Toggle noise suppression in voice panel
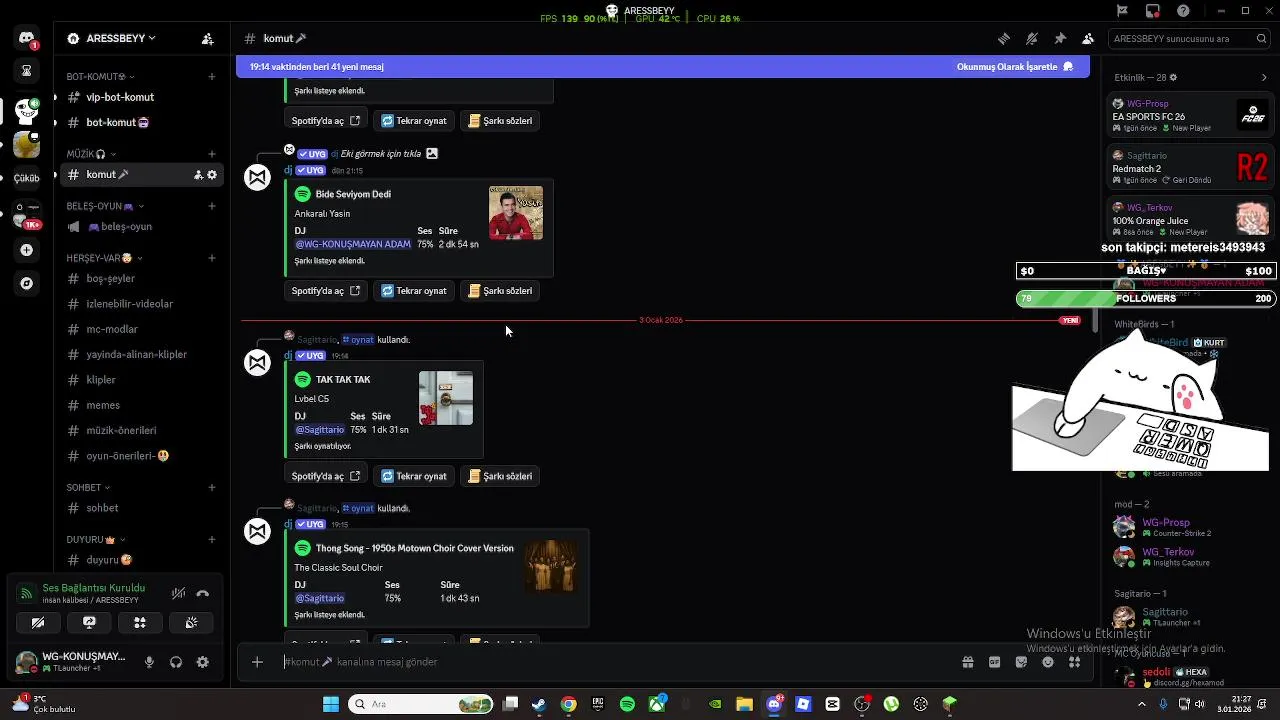The image size is (1280, 720). tap(178, 593)
